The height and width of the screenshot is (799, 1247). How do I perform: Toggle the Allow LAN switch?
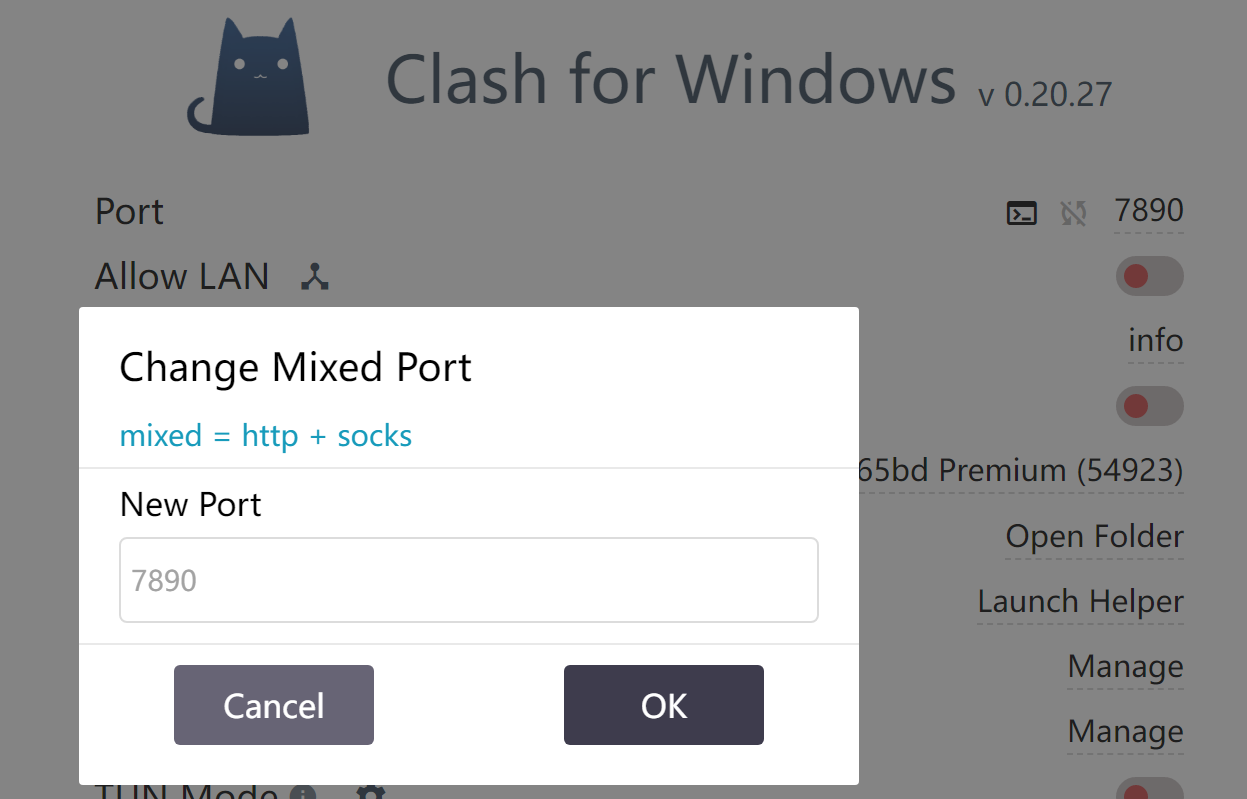tap(1149, 276)
